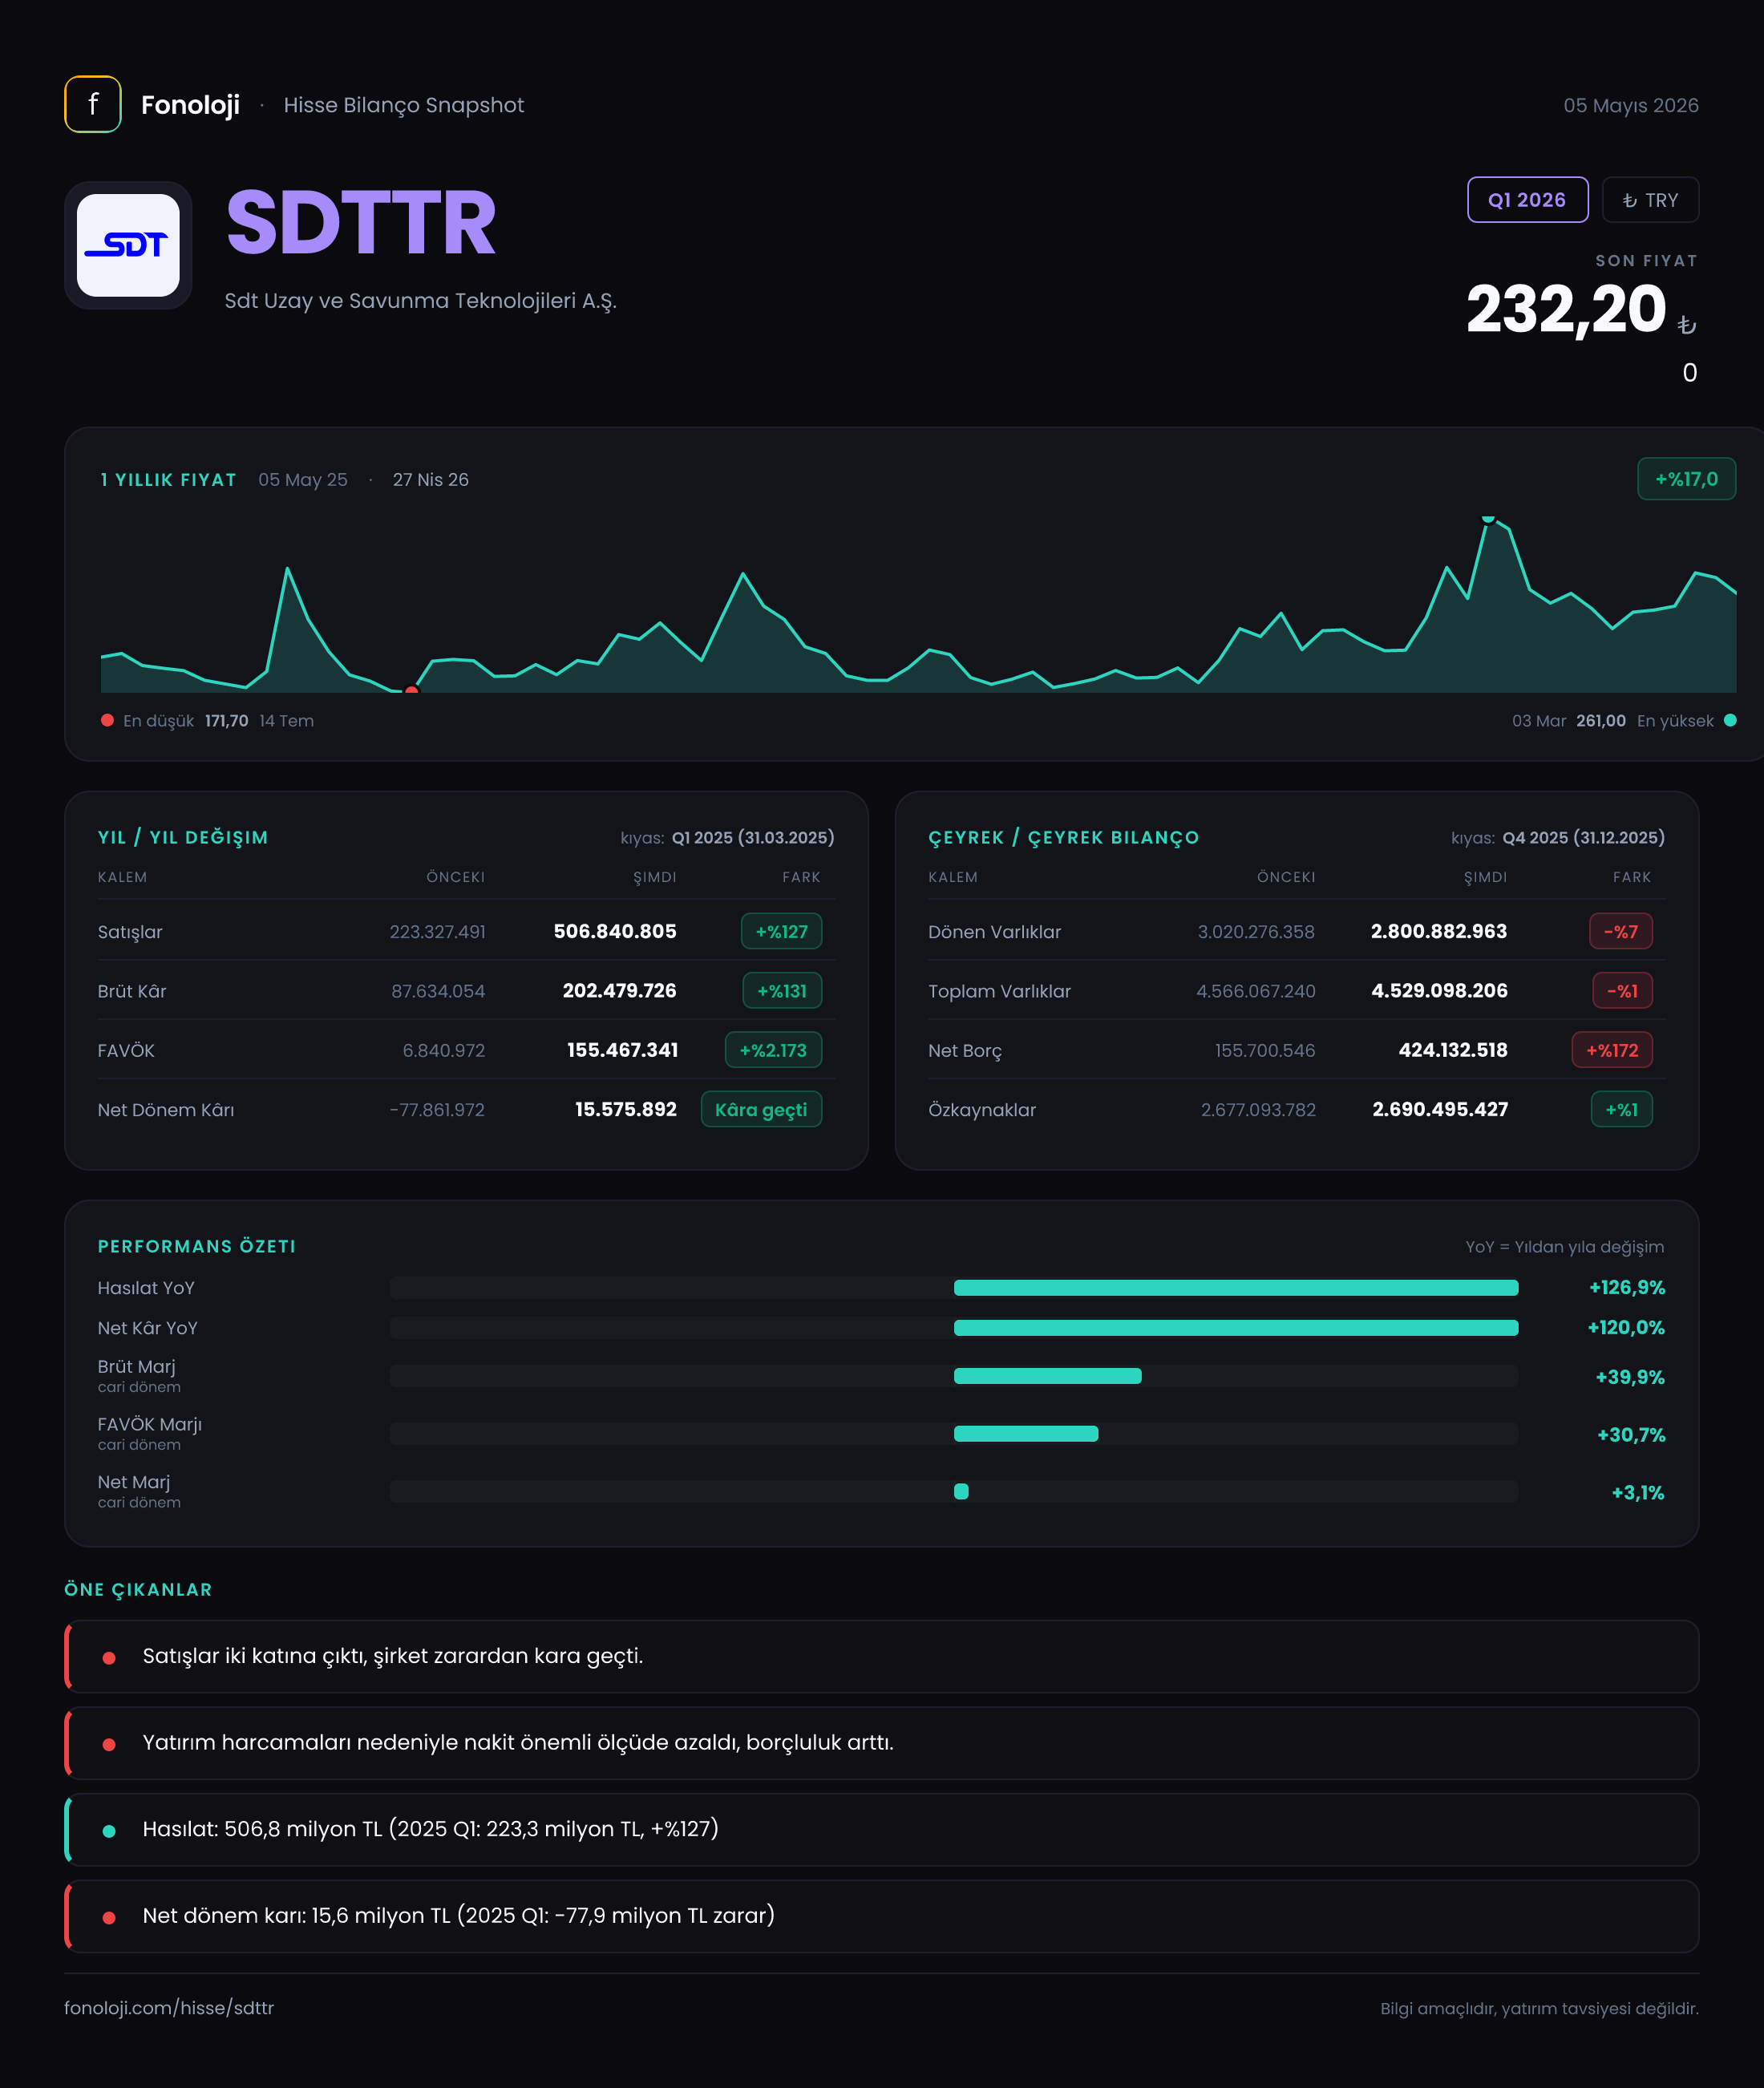Click the red En düşük legend dot
1764x2088 pixels.
(x=107, y=720)
